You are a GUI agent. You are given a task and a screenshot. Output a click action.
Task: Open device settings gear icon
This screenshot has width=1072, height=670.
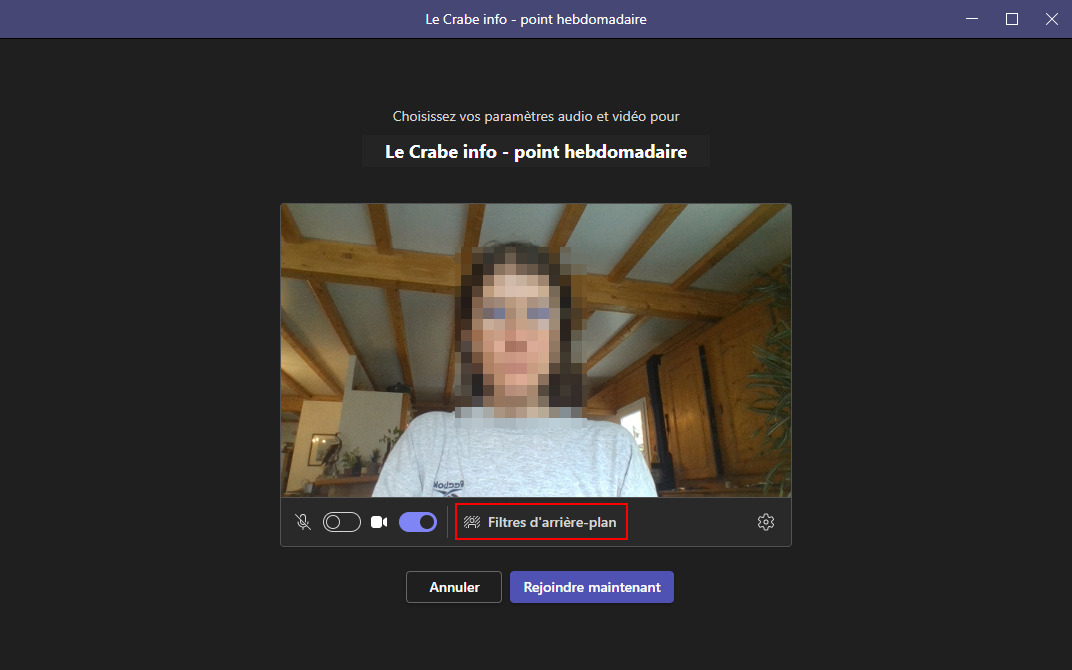coord(766,522)
